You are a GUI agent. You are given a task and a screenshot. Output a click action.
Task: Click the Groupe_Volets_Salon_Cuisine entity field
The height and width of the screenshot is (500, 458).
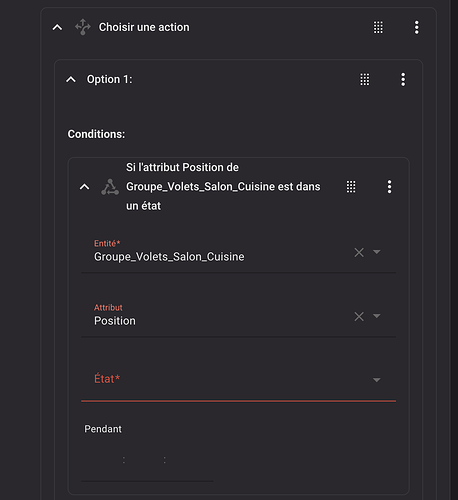pyautogui.click(x=239, y=252)
